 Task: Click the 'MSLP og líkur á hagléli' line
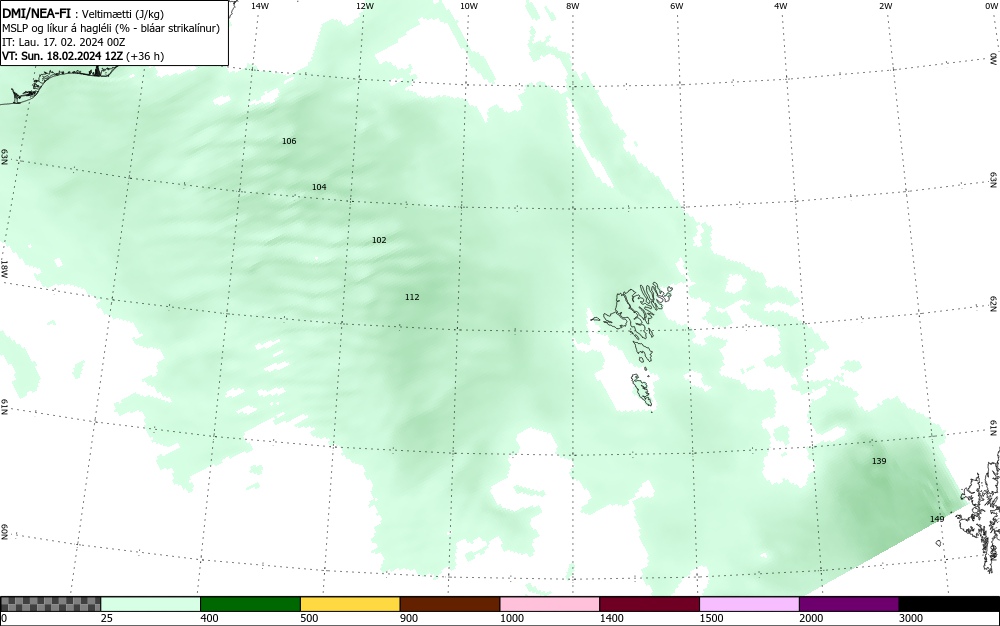click(111, 28)
